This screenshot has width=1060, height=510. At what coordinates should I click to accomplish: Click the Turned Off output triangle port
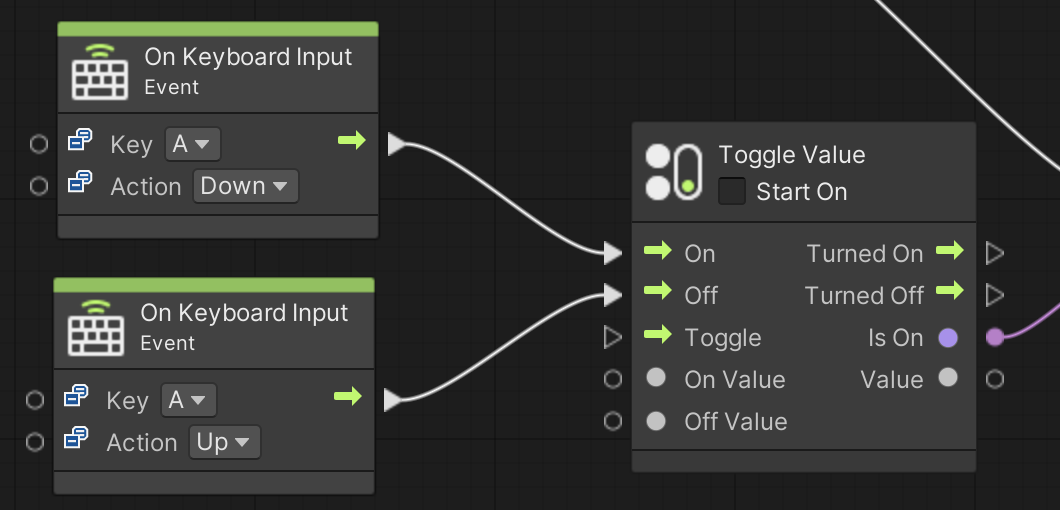coord(994,295)
